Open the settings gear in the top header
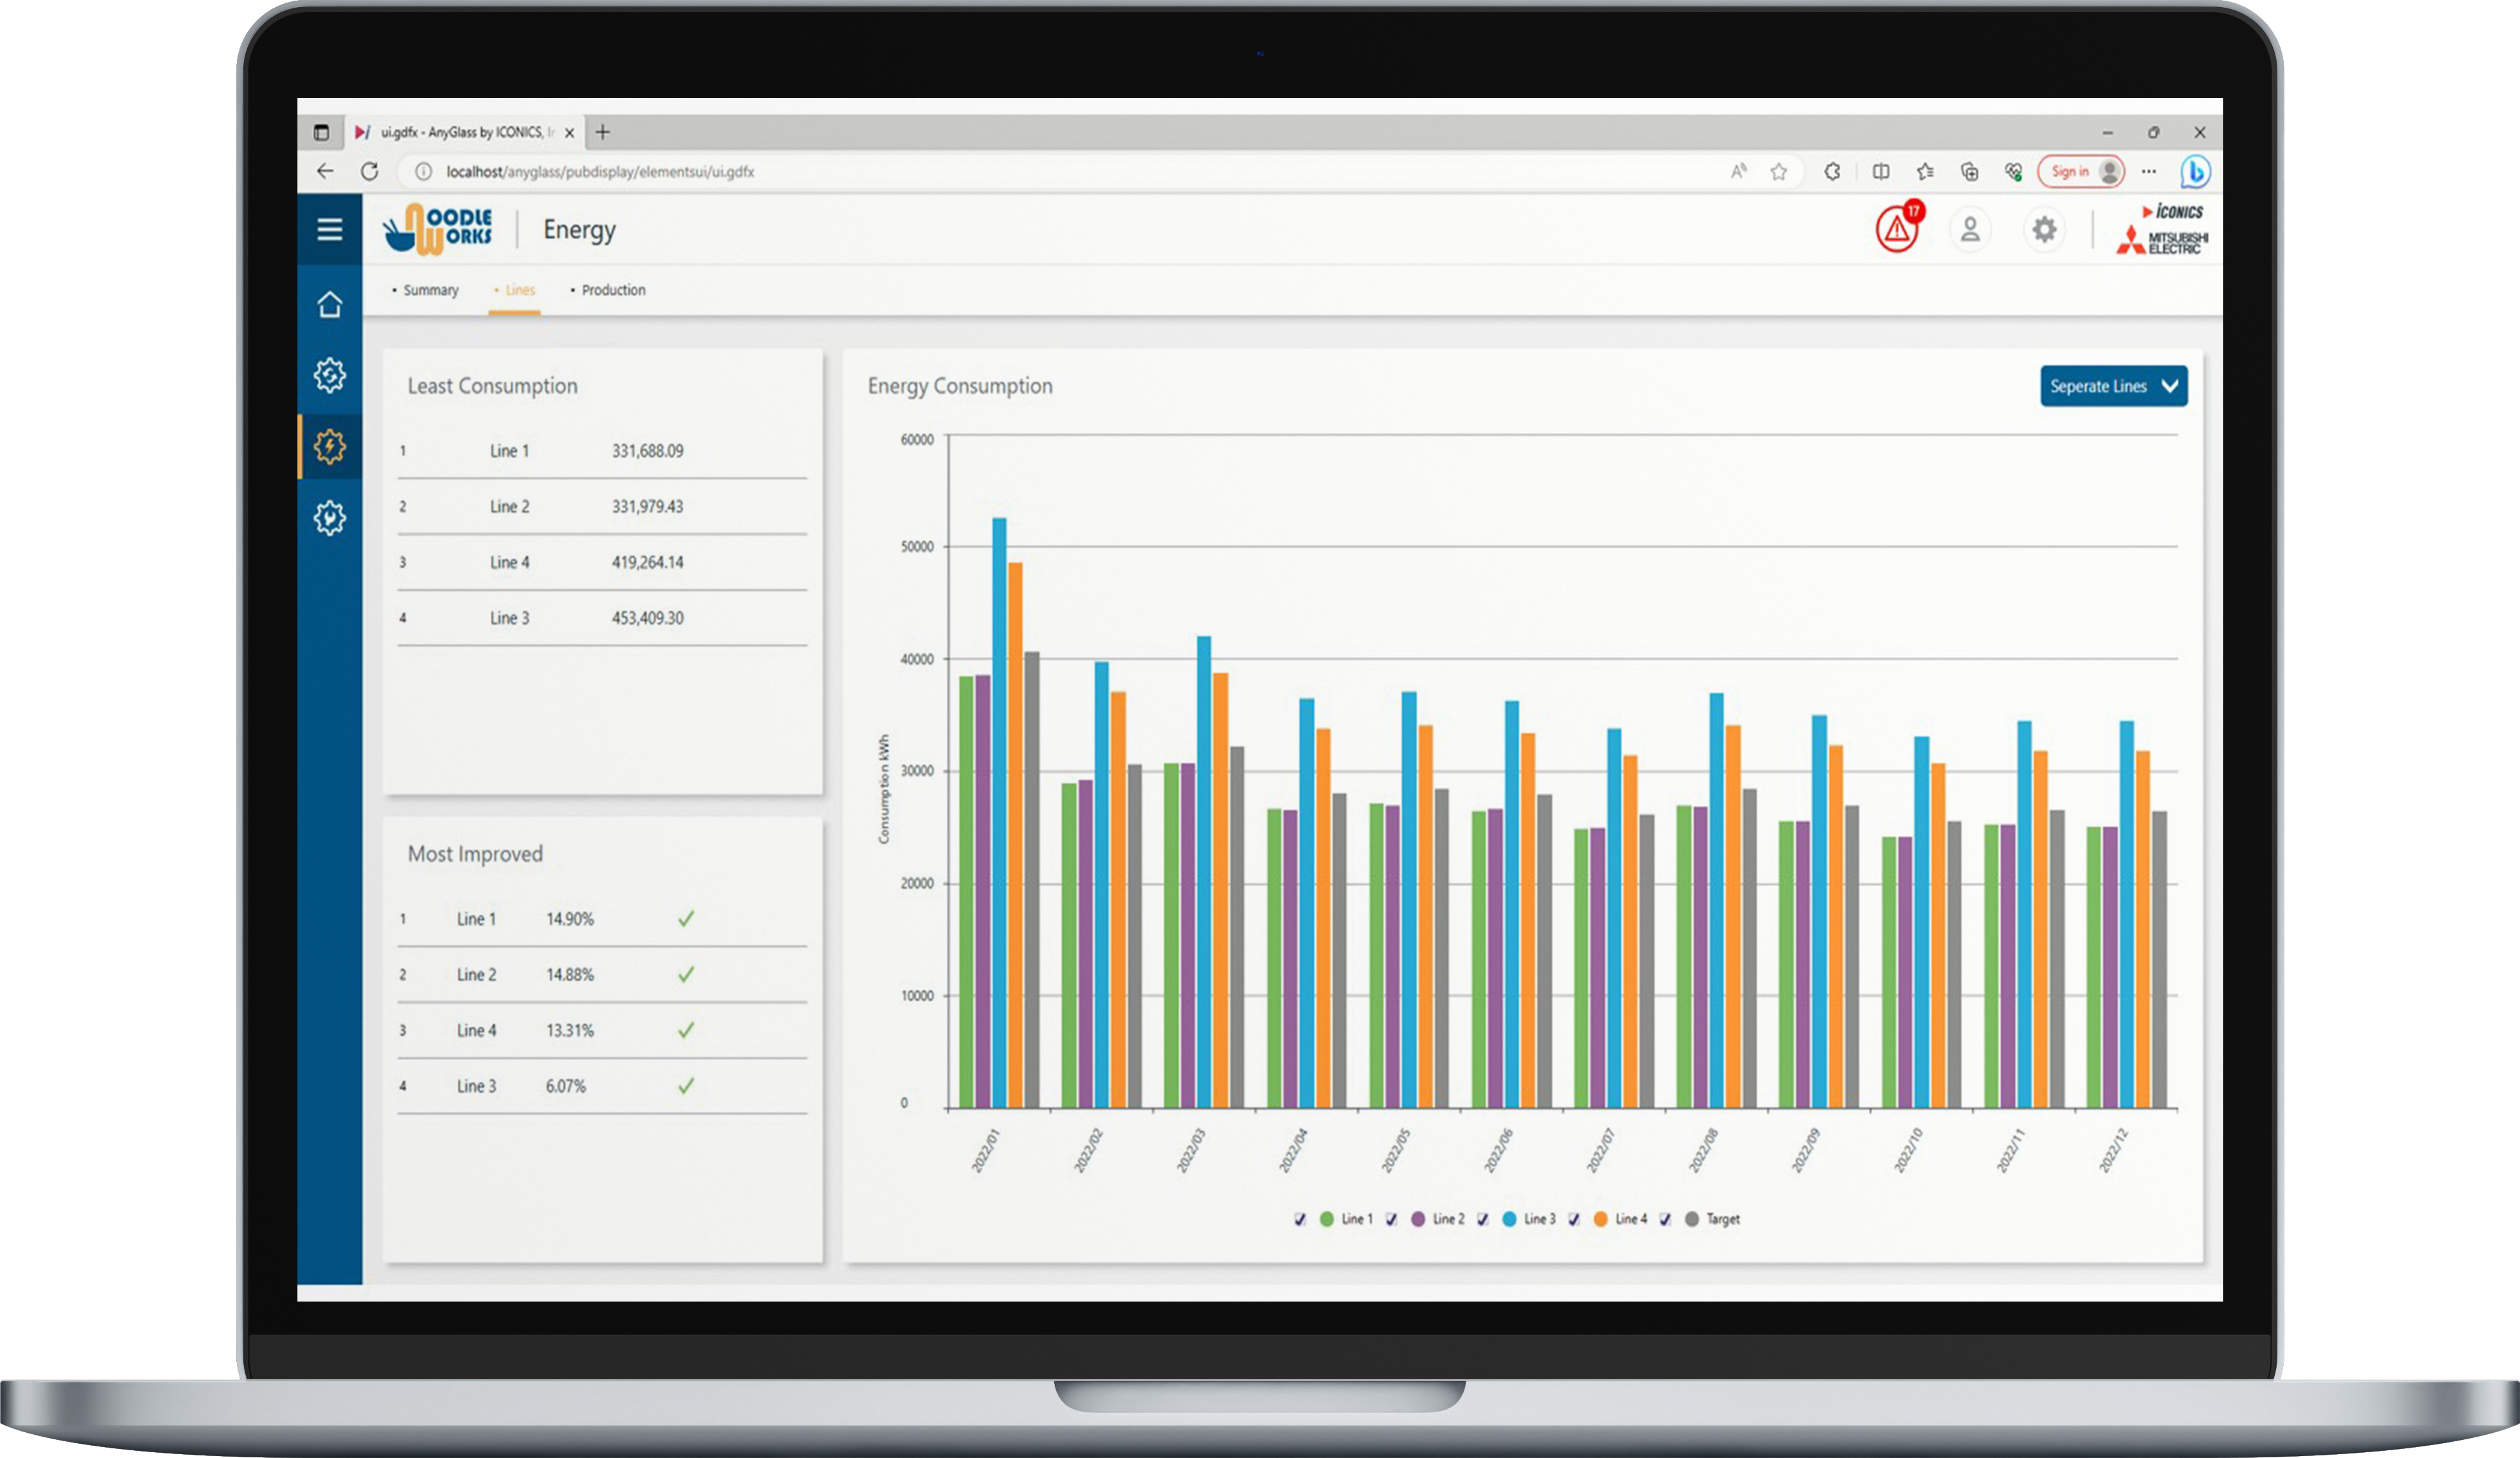This screenshot has height=1458, width=2520. tap(2044, 230)
